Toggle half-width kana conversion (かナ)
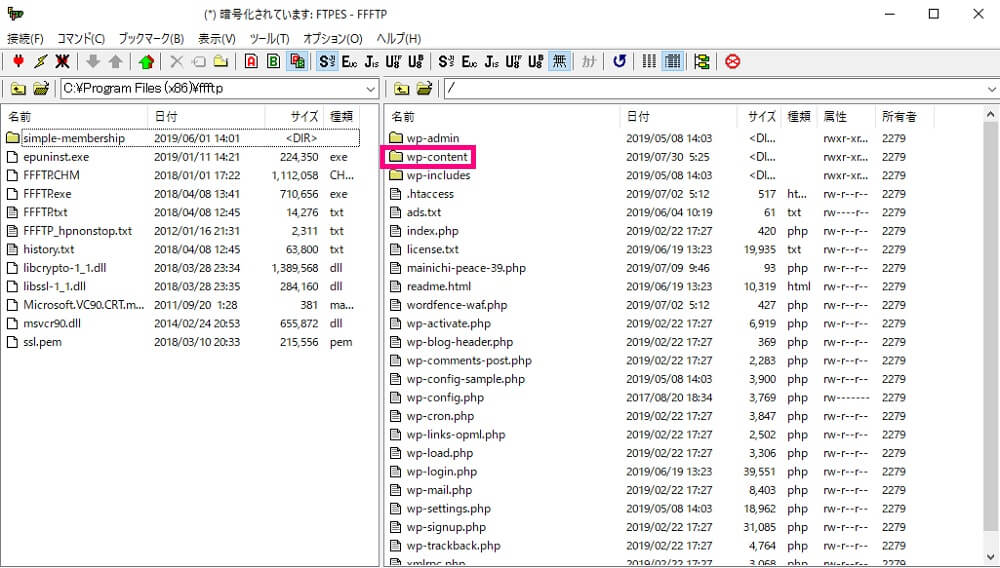Viewport: 1000px width, 568px height. (x=589, y=61)
